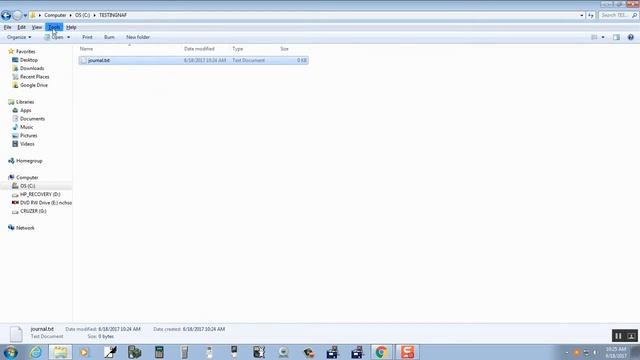Open the Edit menu
The image size is (640, 360).
point(21,27)
